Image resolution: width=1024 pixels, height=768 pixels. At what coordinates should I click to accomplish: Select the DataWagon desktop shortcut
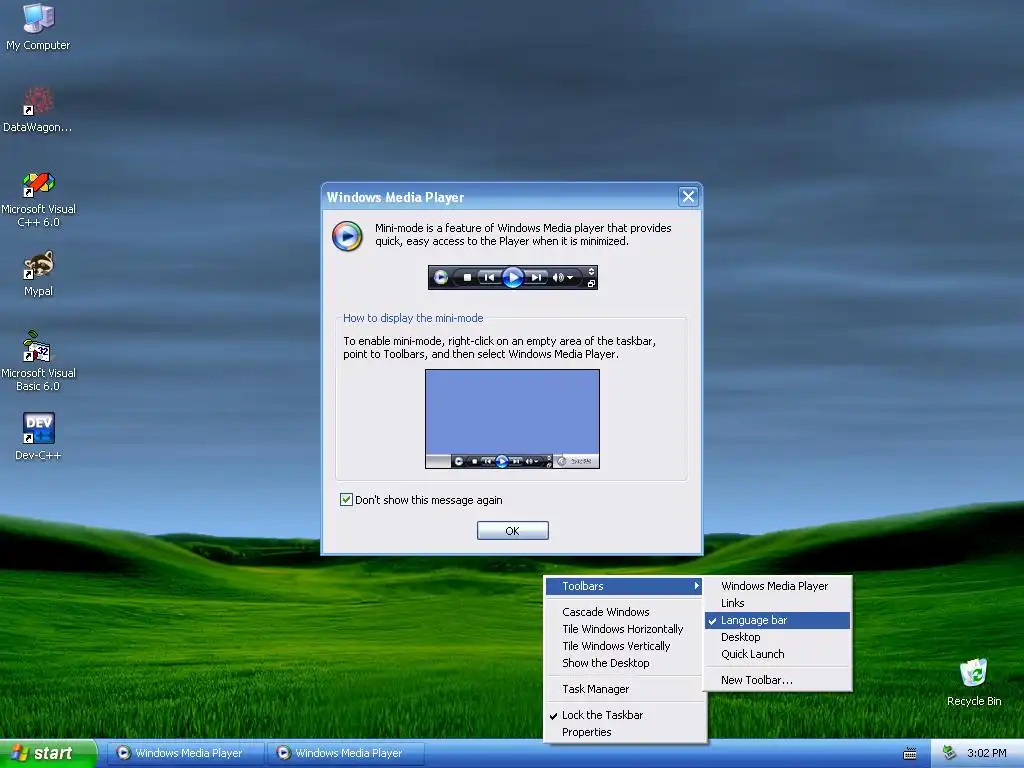tap(38, 109)
